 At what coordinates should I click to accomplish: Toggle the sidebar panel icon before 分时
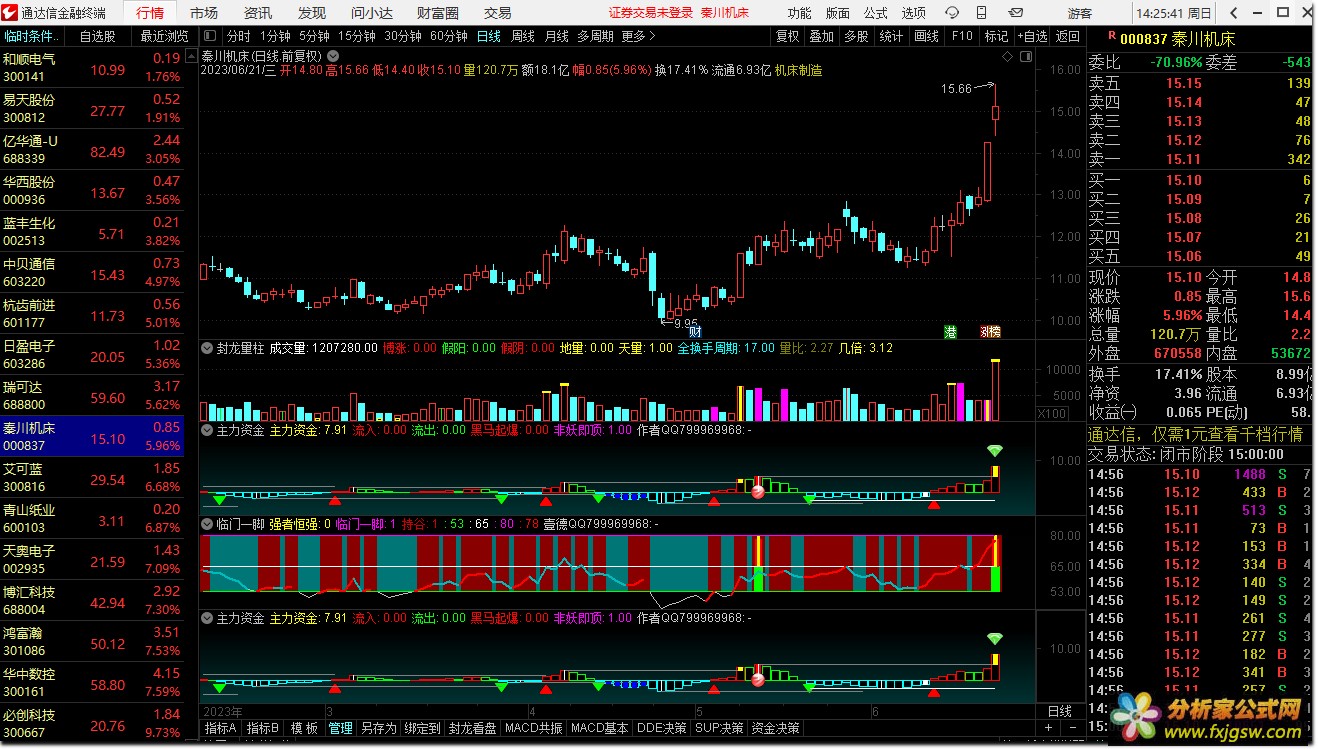pos(210,36)
